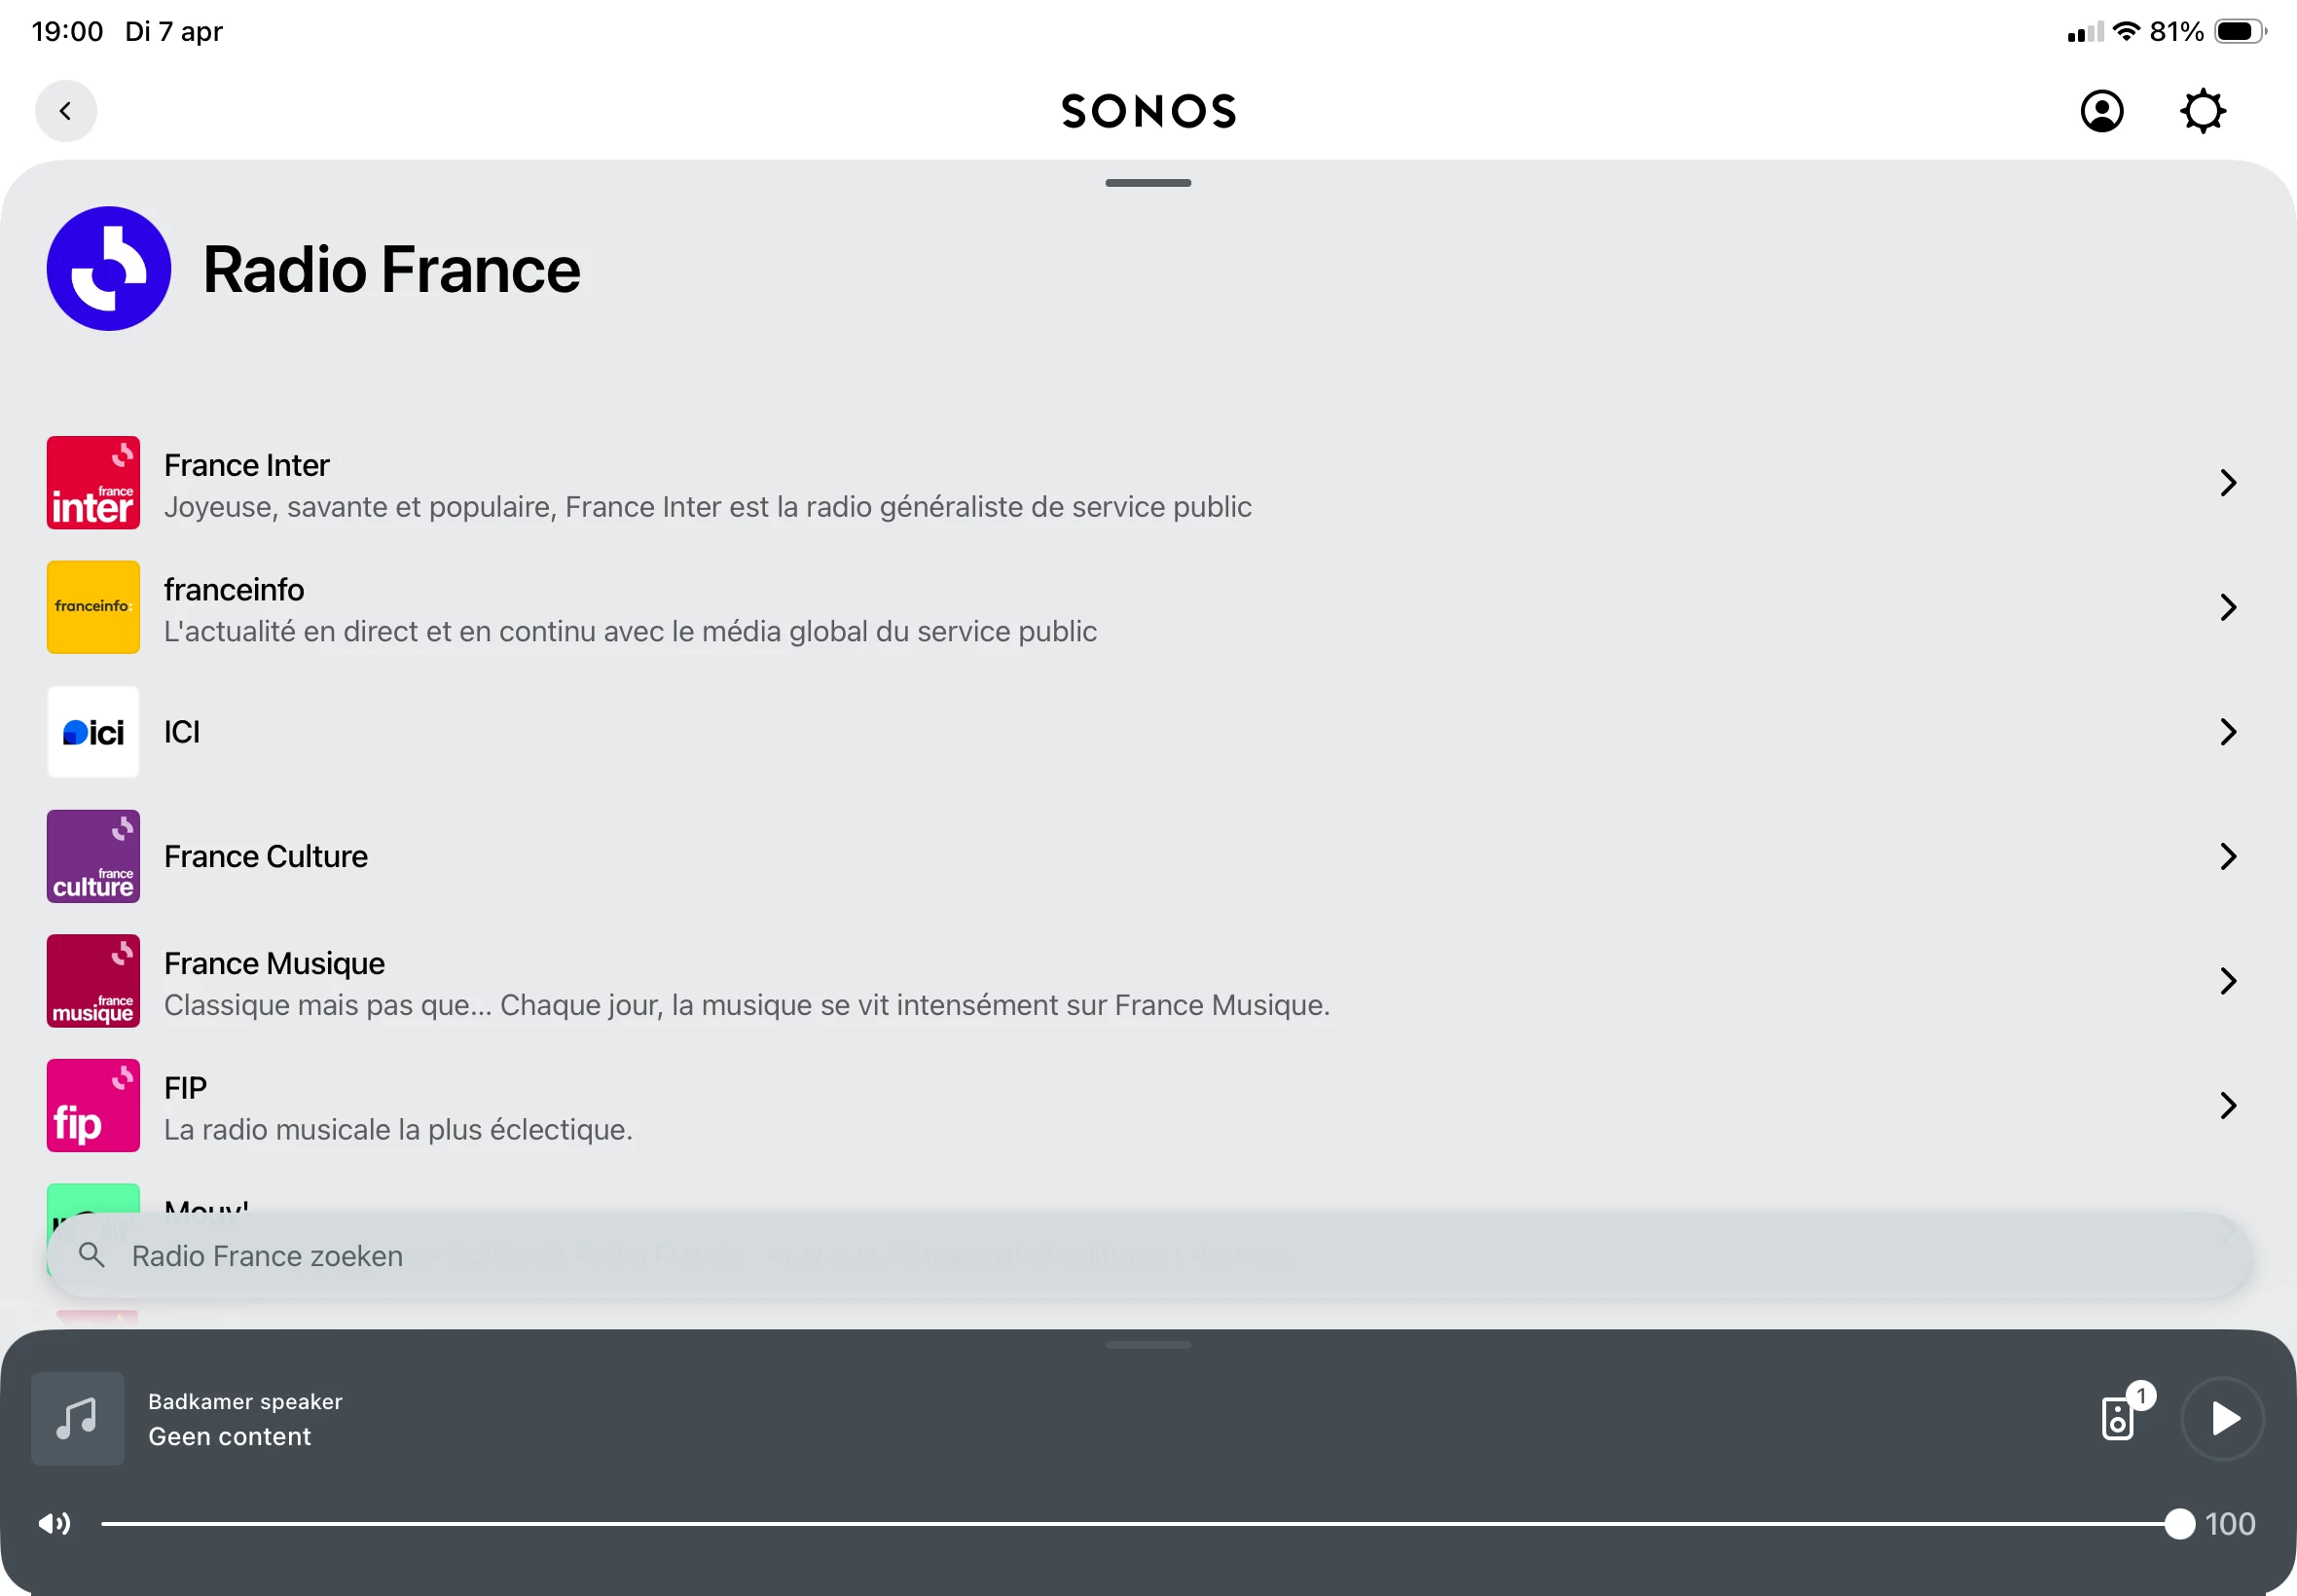Open the speaker grouping output icon
The height and width of the screenshot is (1596, 2297).
(x=2118, y=1417)
